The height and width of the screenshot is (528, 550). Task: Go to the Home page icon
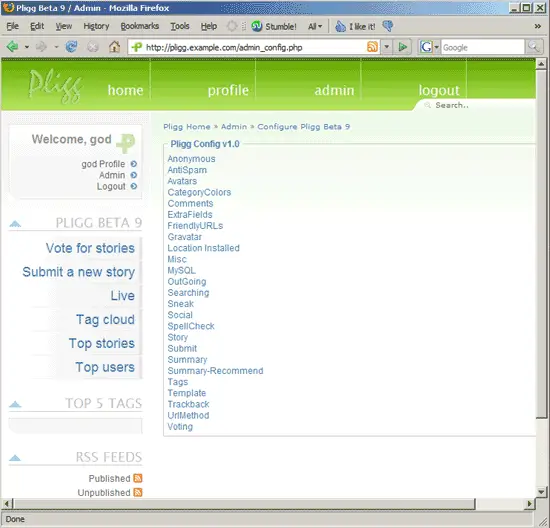tap(114, 46)
